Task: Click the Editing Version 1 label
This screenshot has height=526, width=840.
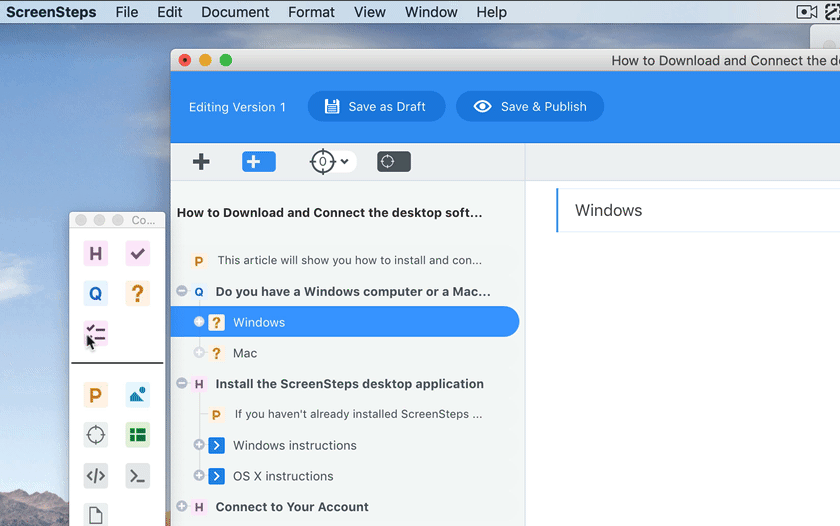Action: point(237,107)
